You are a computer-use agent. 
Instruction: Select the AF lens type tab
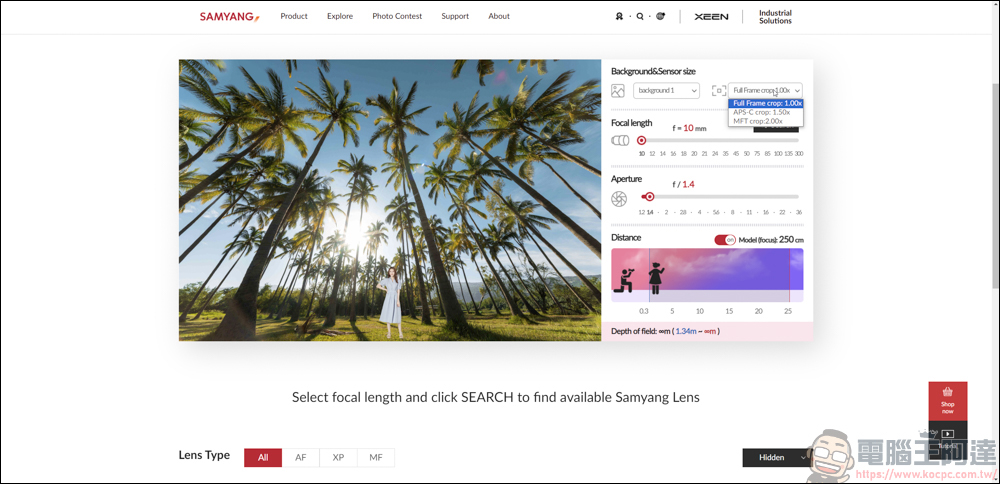coord(300,457)
